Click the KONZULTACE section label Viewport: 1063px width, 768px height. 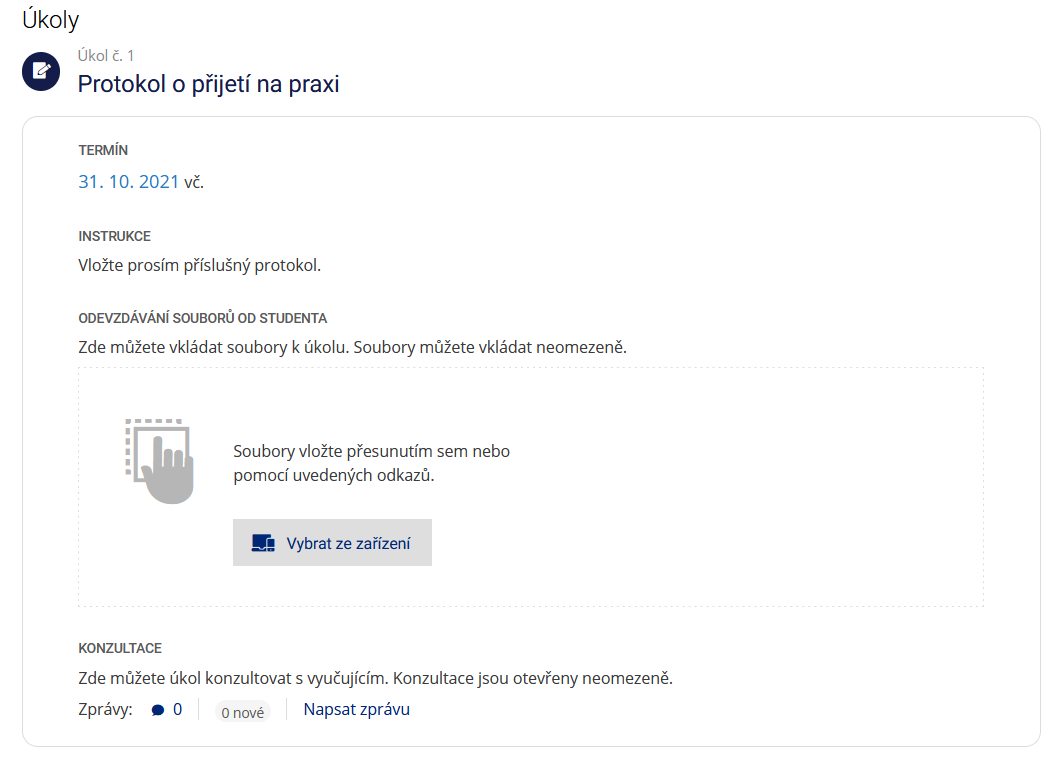[x=120, y=648]
